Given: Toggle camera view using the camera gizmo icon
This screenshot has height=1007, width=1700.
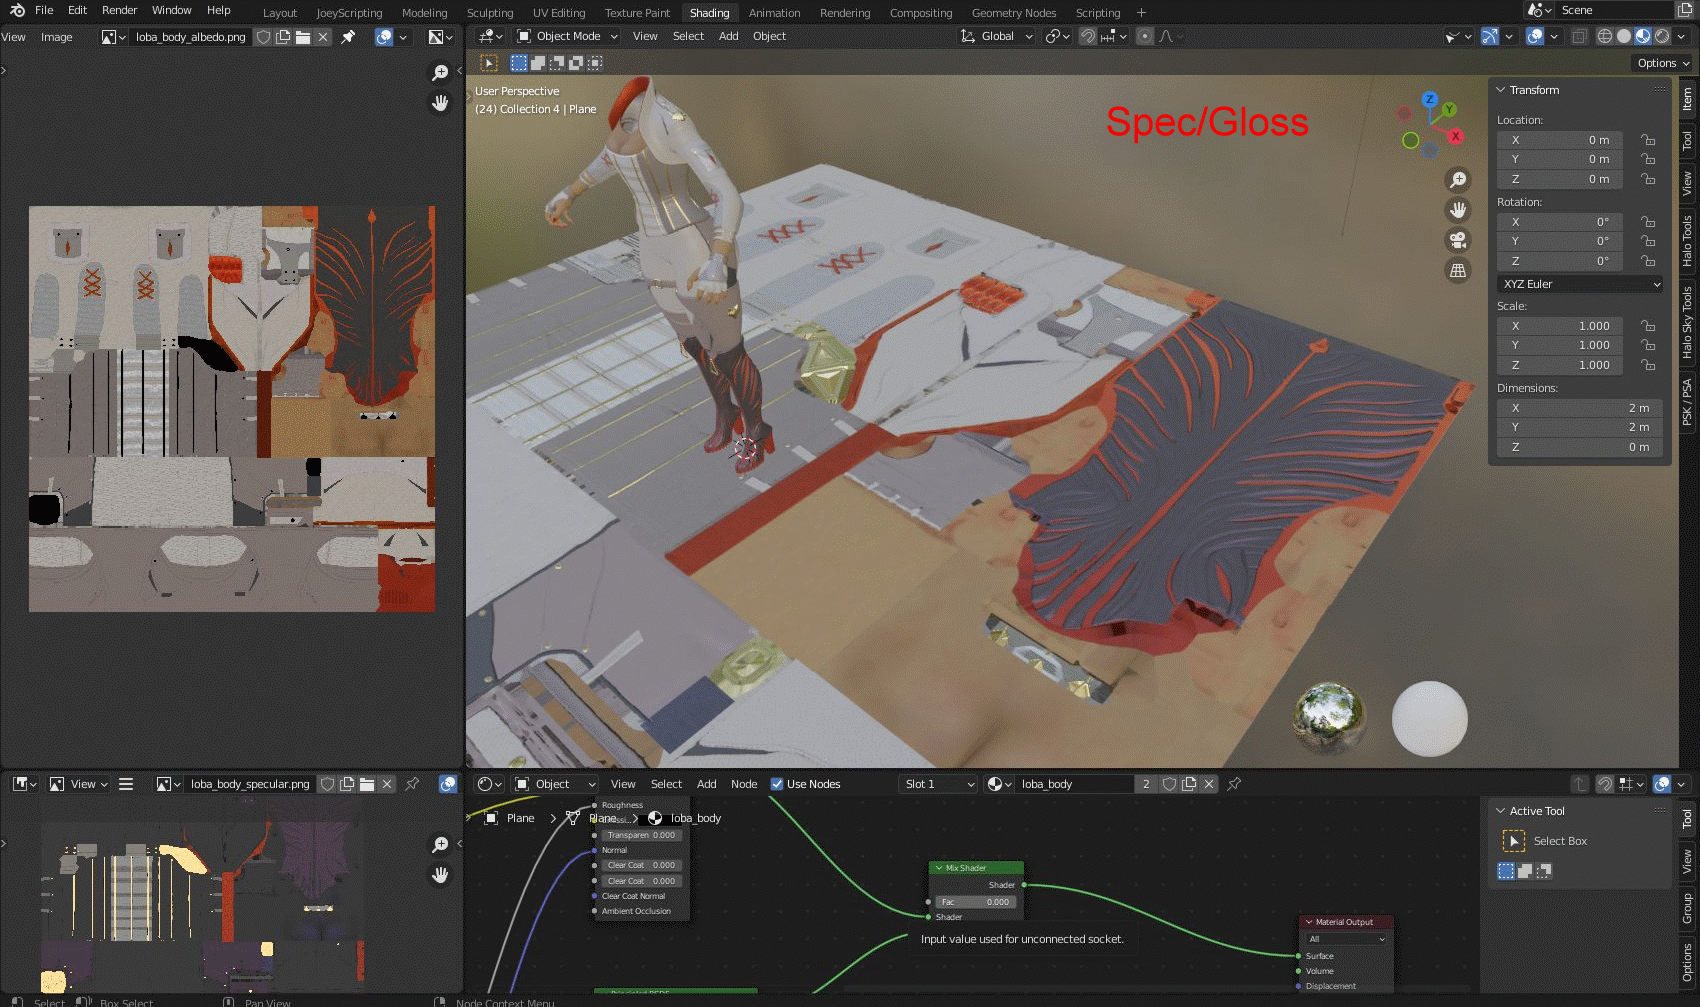Looking at the screenshot, I should coord(1458,240).
